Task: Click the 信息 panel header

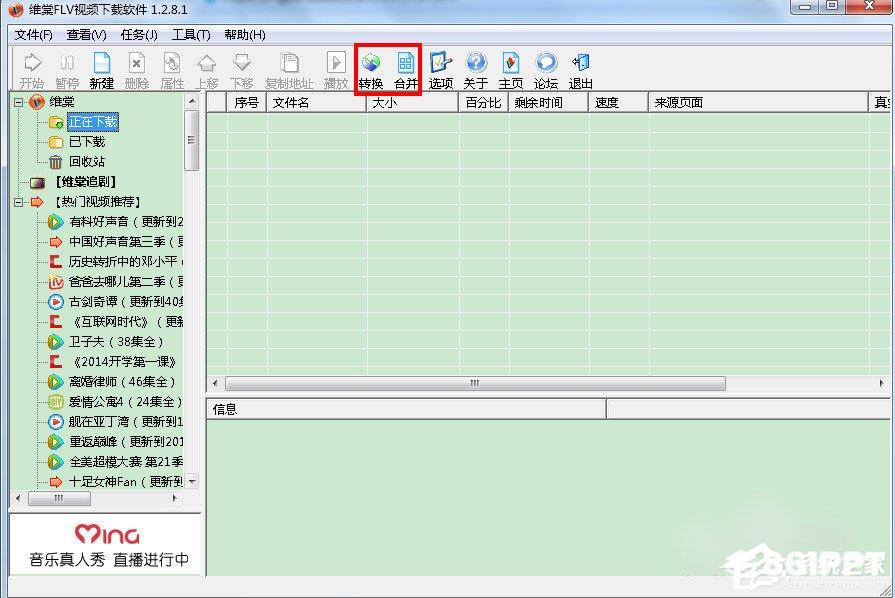Action: click(406, 409)
